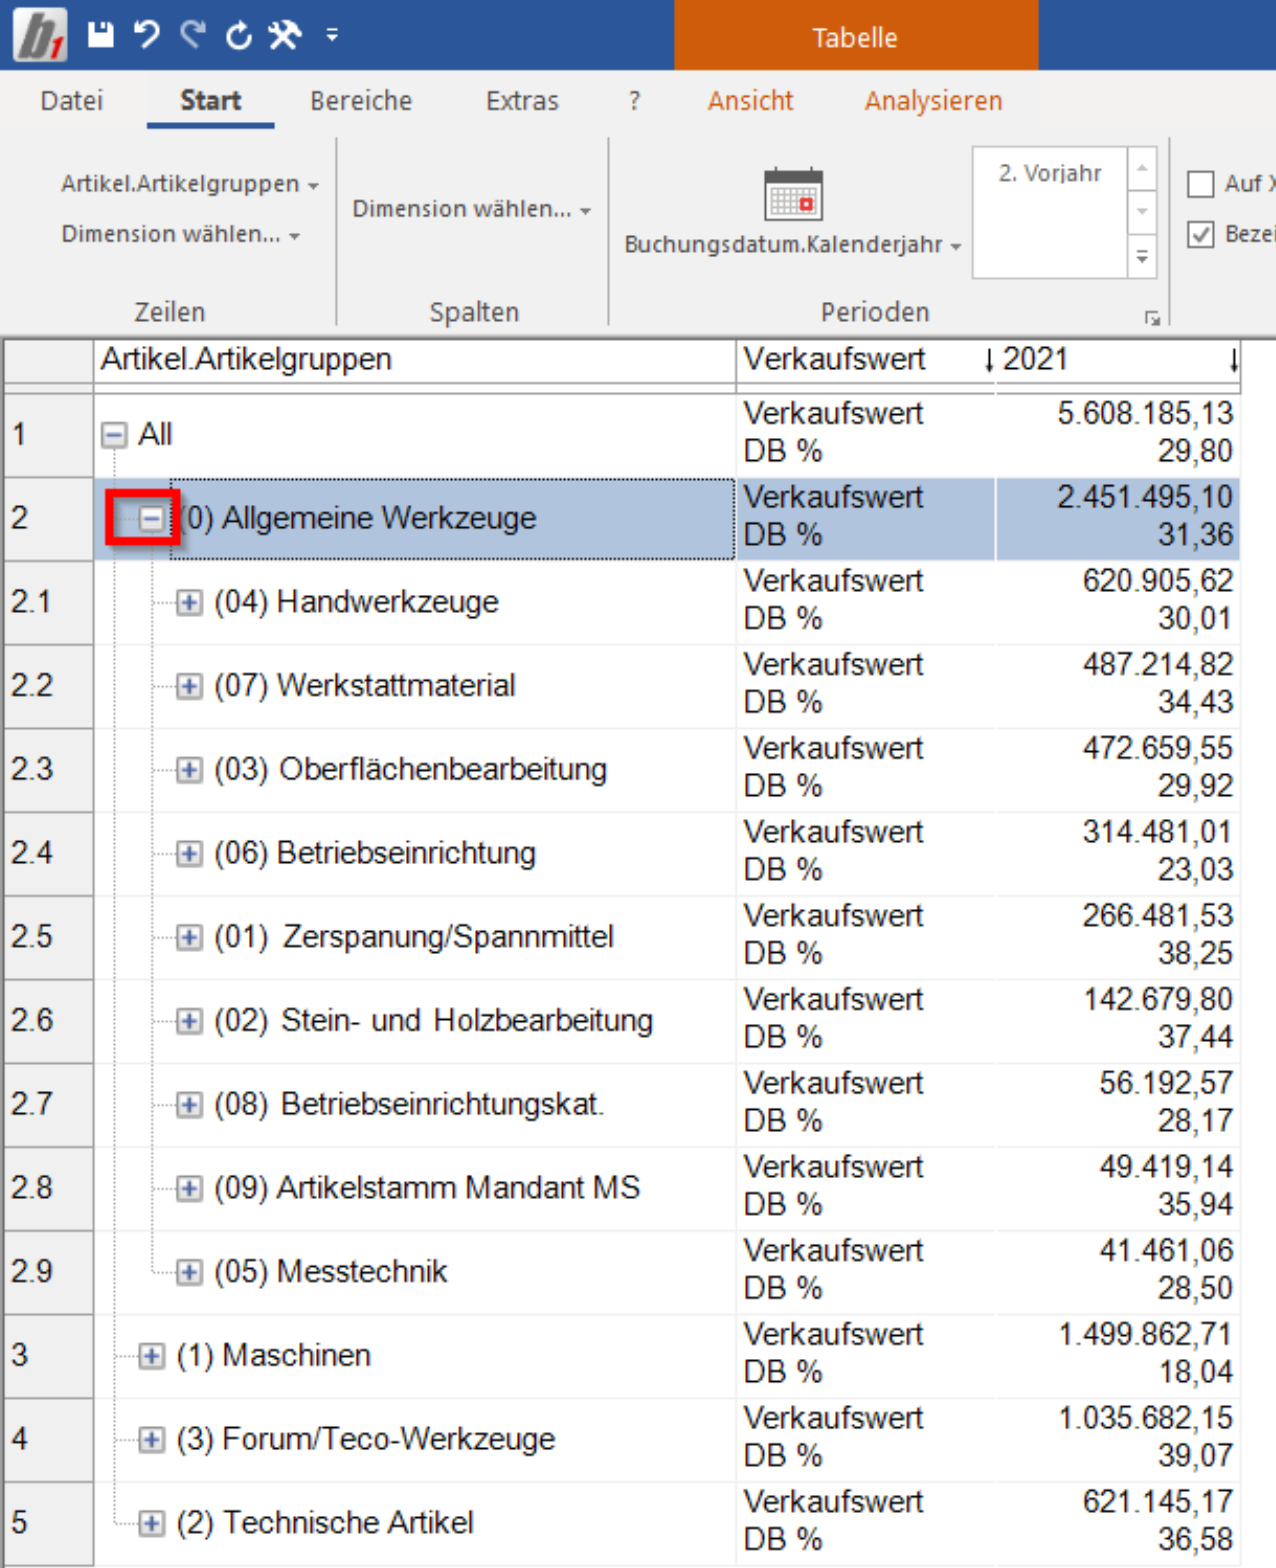Open quick access toolbar customization arrow
Image resolution: width=1276 pixels, height=1568 pixels.
pos(332,36)
